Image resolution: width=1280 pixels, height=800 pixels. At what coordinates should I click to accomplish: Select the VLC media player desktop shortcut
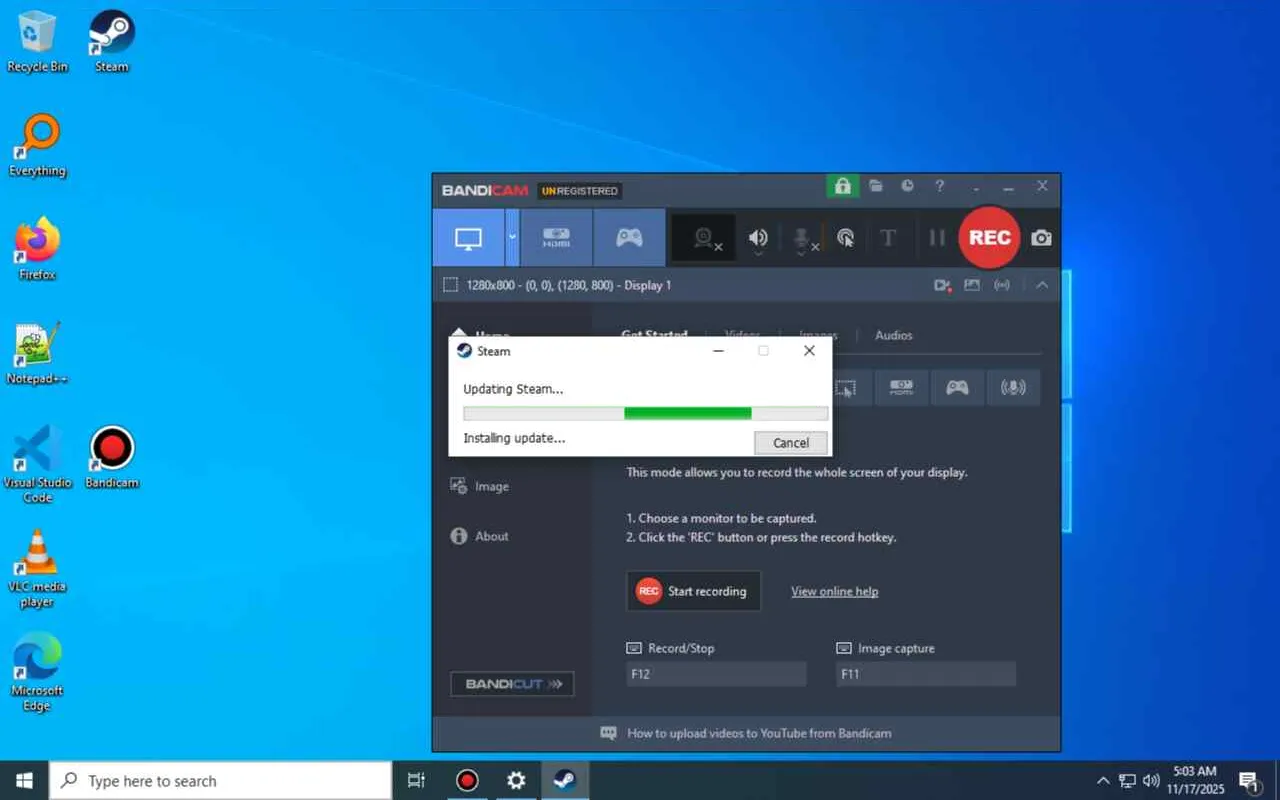(38, 569)
